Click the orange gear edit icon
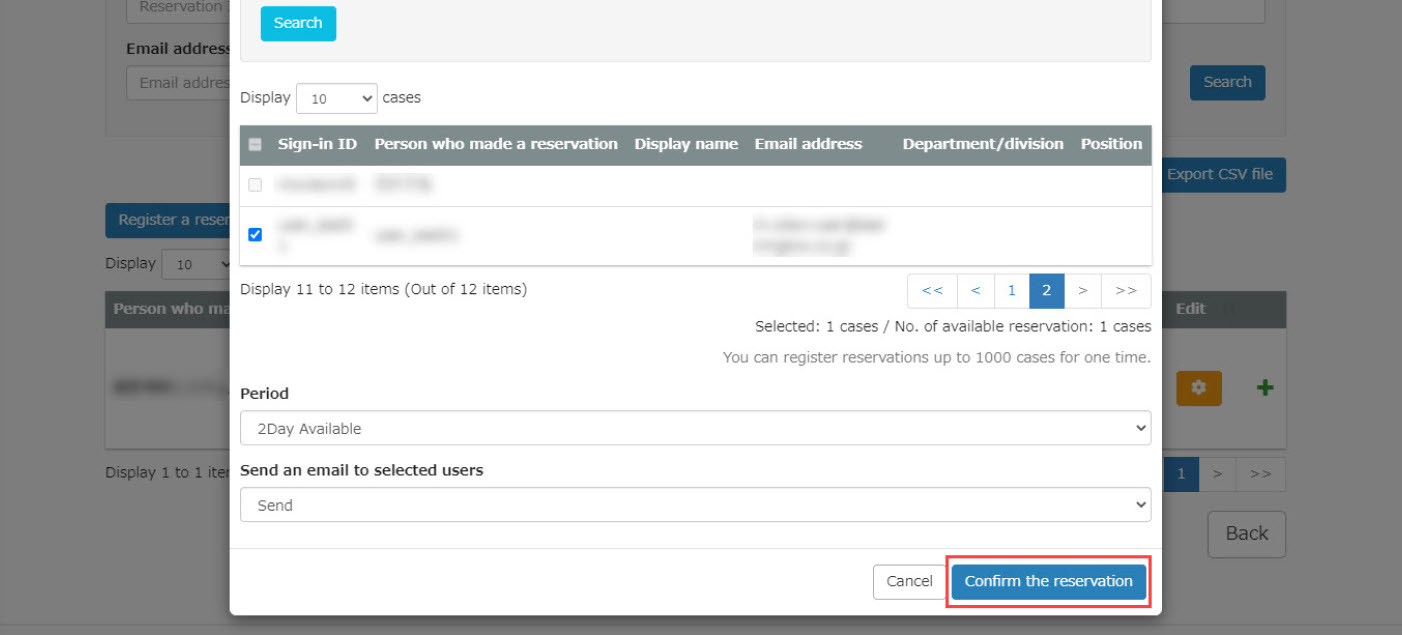This screenshot has height=635, width=1402. point(1198,388)
